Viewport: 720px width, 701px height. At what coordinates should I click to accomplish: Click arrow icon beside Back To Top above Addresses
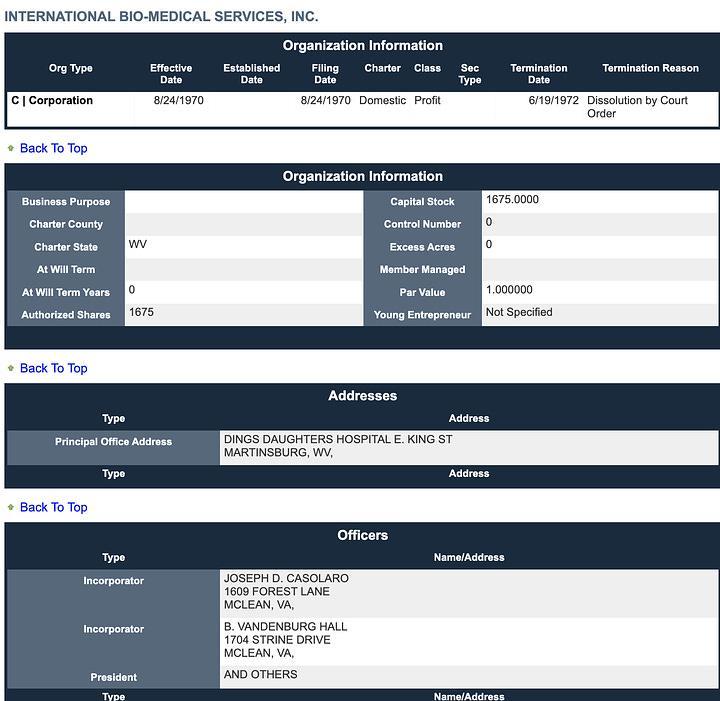click(x=11, y=368)
